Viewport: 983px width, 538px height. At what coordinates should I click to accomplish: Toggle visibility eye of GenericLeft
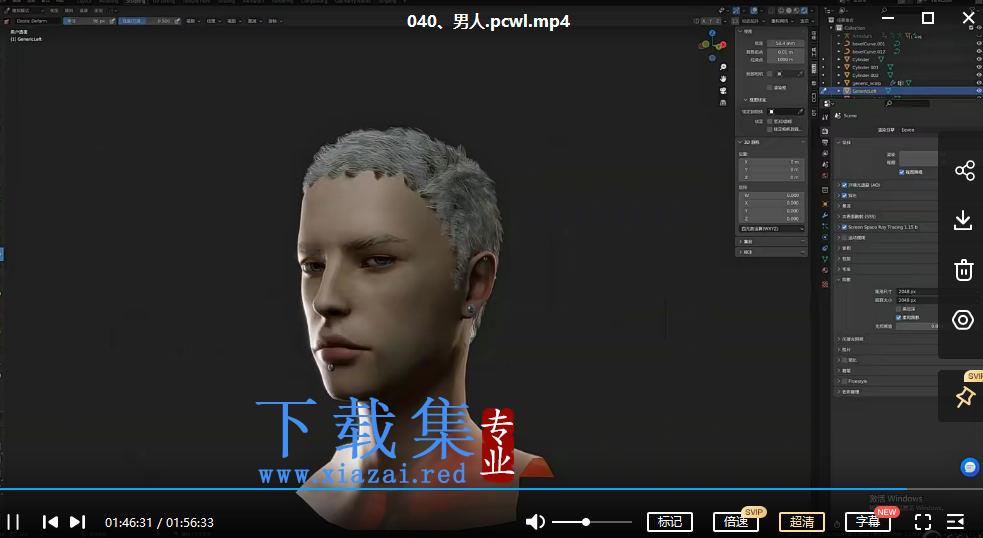pyautogui.click(x=979, y=91)
